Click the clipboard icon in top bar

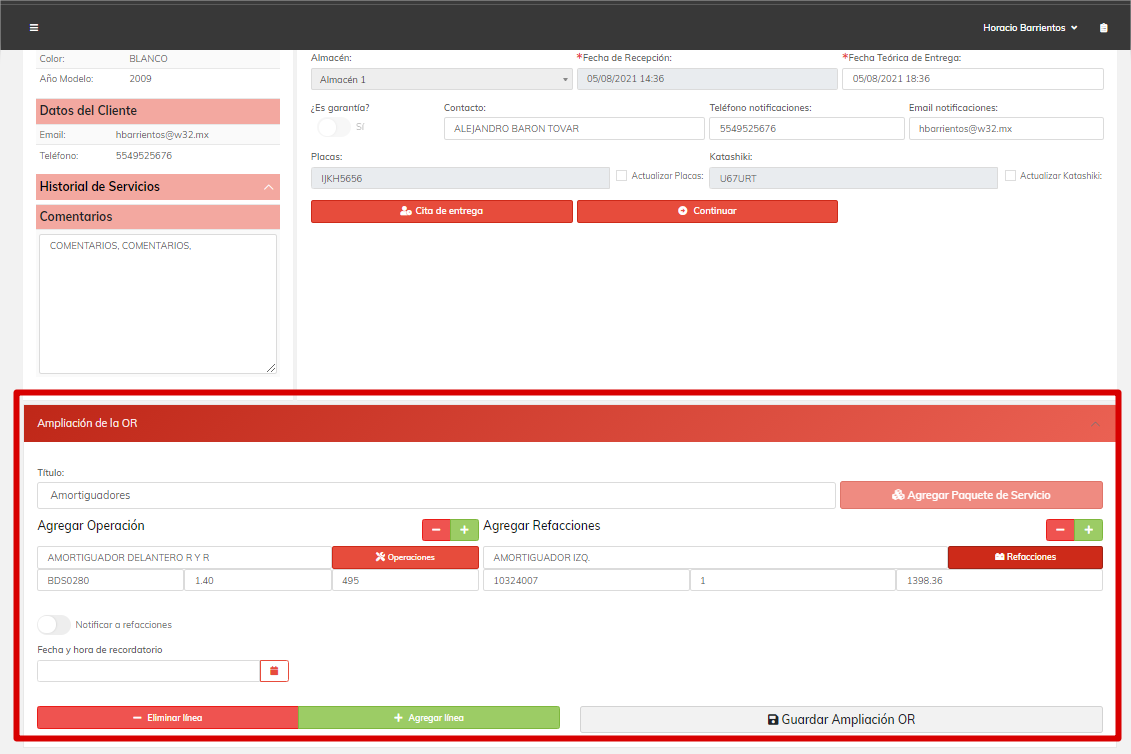click(1104, 28)
